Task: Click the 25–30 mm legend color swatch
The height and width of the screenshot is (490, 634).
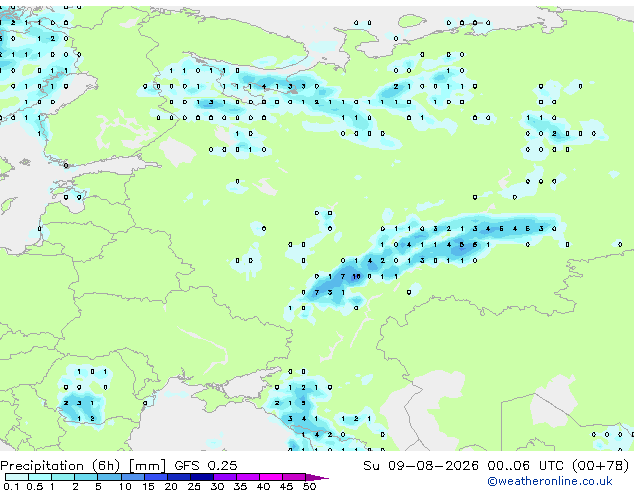Action: [201, 477]
